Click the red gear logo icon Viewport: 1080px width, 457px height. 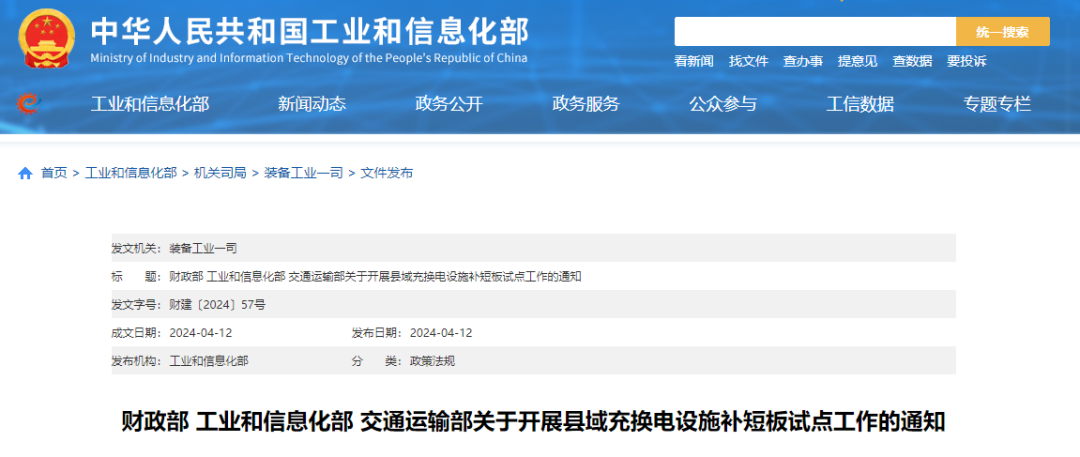28,104
